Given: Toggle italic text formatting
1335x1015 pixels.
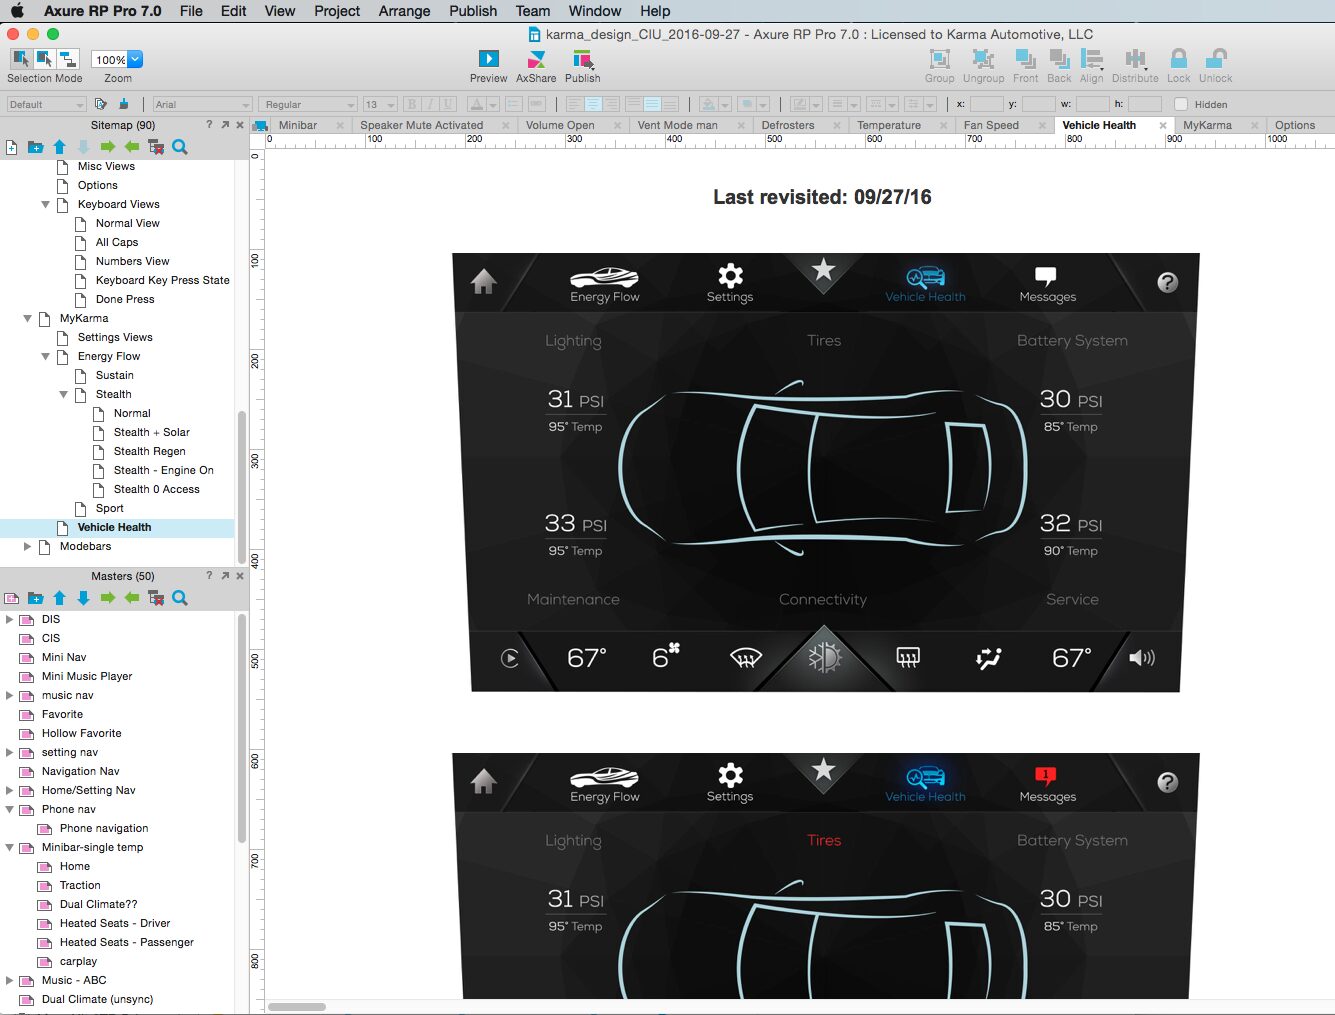Looking at the screenshot, I should 430,104.
